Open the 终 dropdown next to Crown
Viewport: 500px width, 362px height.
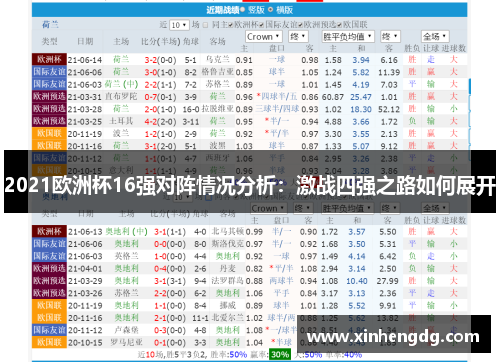click(x=298, y=36)
